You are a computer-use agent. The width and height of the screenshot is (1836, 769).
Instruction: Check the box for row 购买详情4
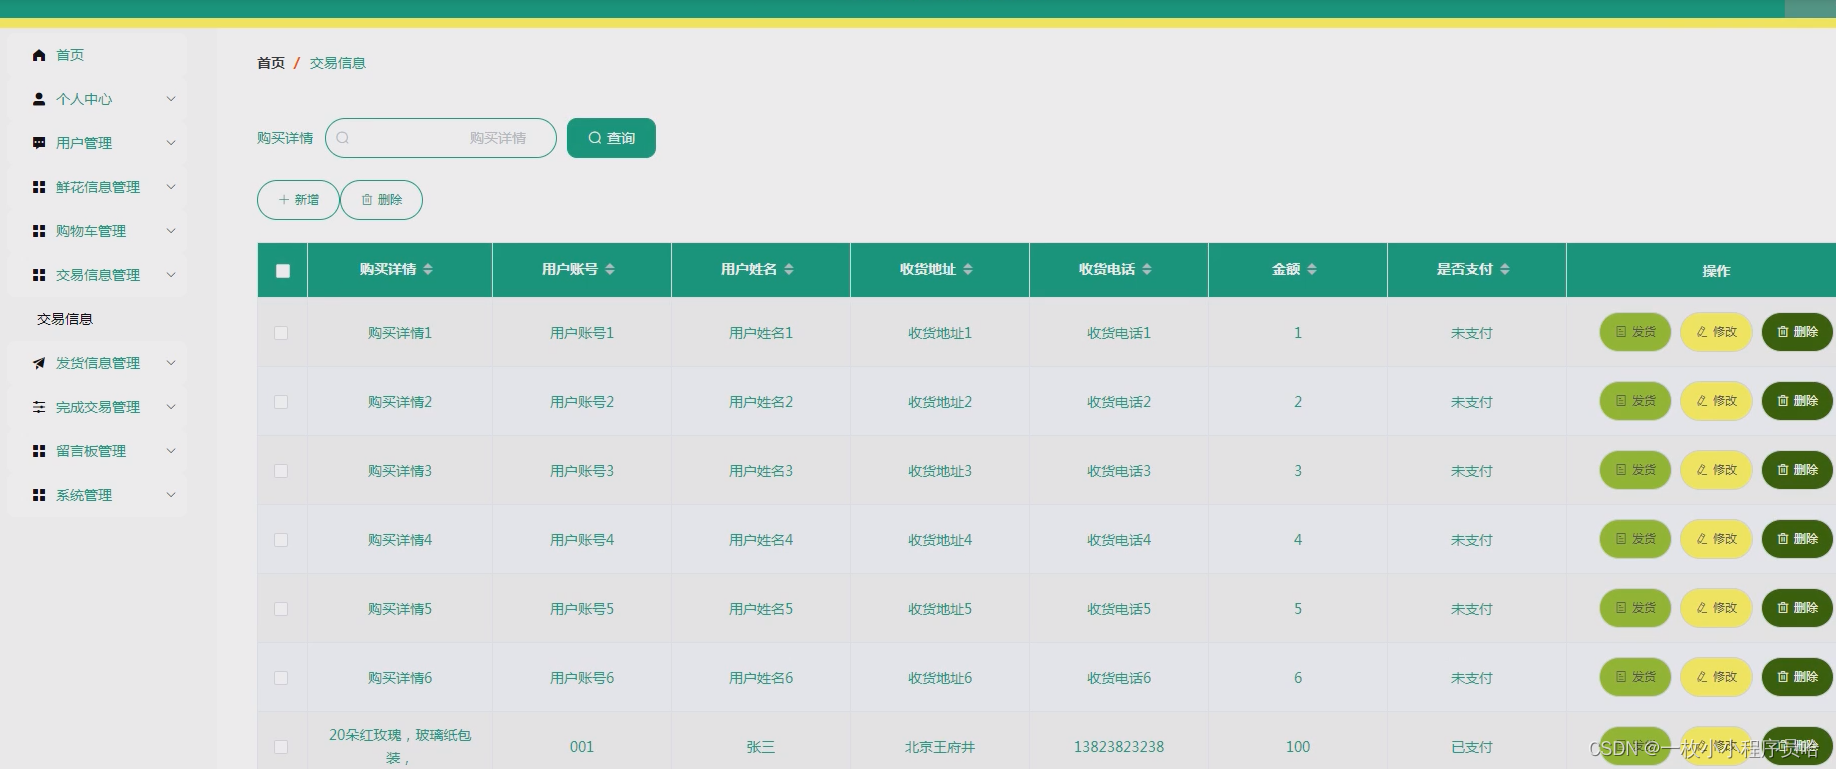click(x=281, y=540)
